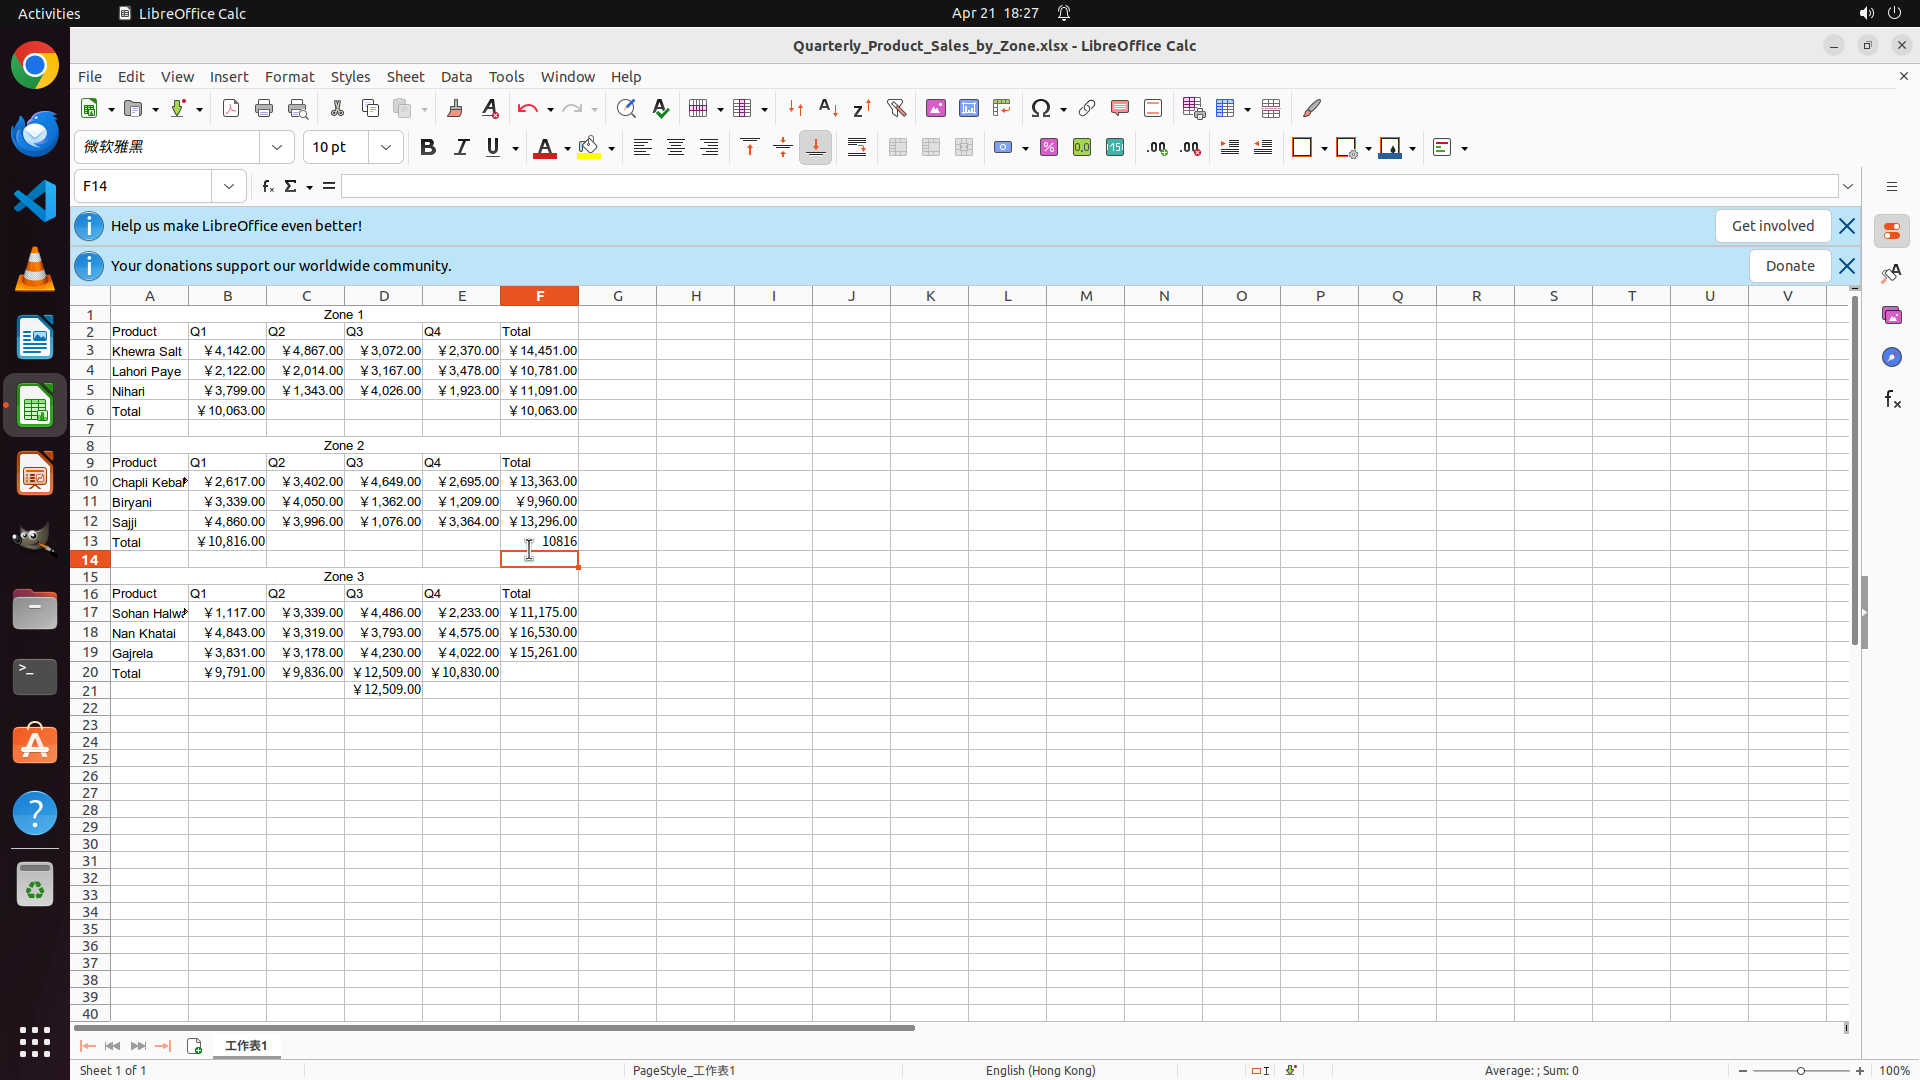Open the AutoFilter tool

coord(896,108)
